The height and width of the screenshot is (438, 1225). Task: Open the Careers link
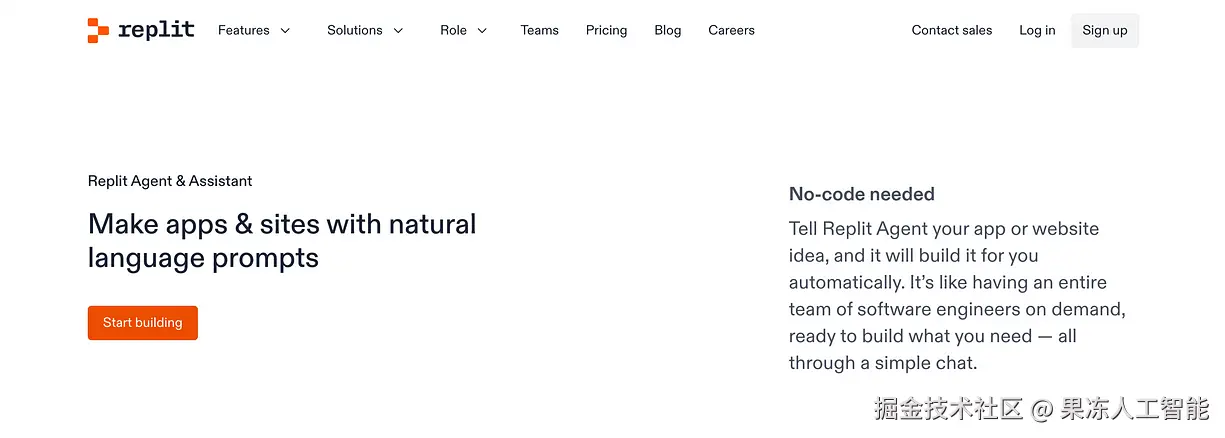click(731, 30)
